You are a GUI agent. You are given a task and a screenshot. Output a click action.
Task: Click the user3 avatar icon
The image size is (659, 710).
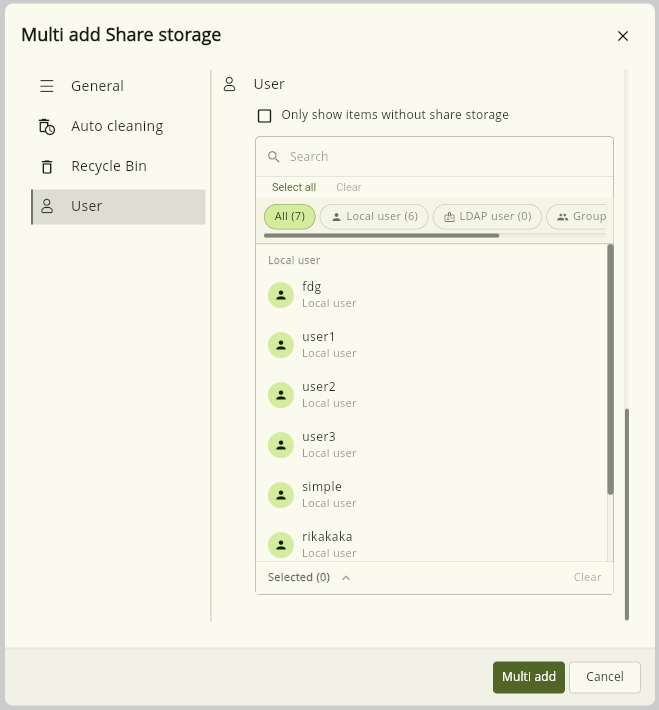(281, 445)
